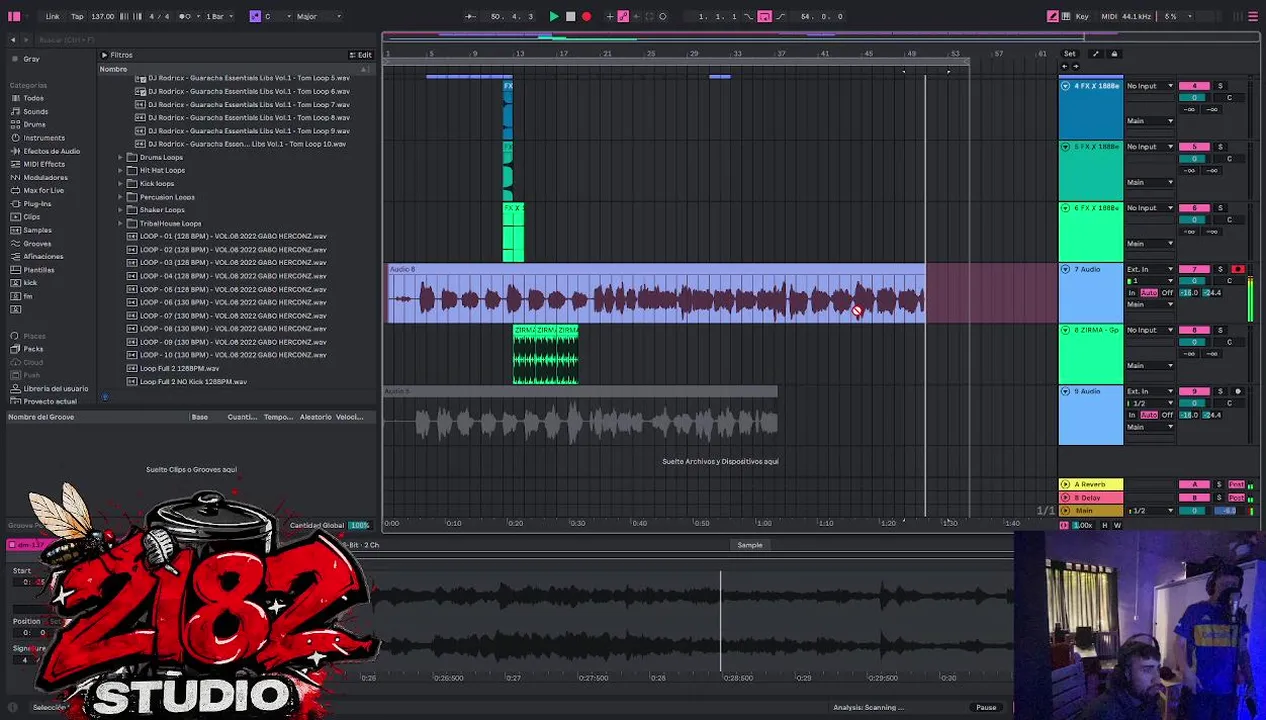The image size is (1266, 720).
Task: Select Loop Full 2 128BPM.wav file
Action: (179, 368)
